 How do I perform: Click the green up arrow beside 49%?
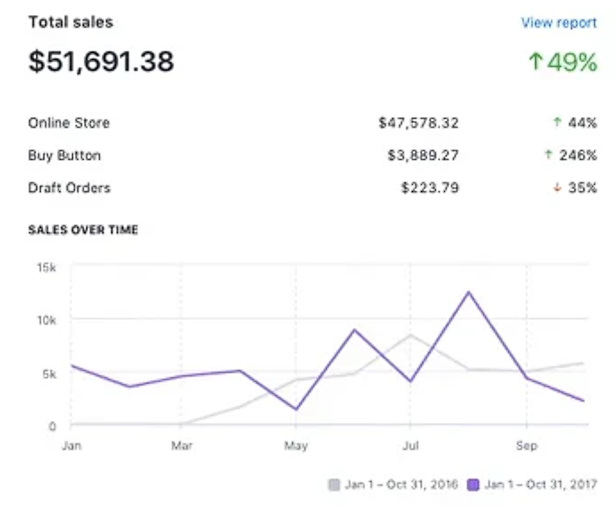click(536, 62)
